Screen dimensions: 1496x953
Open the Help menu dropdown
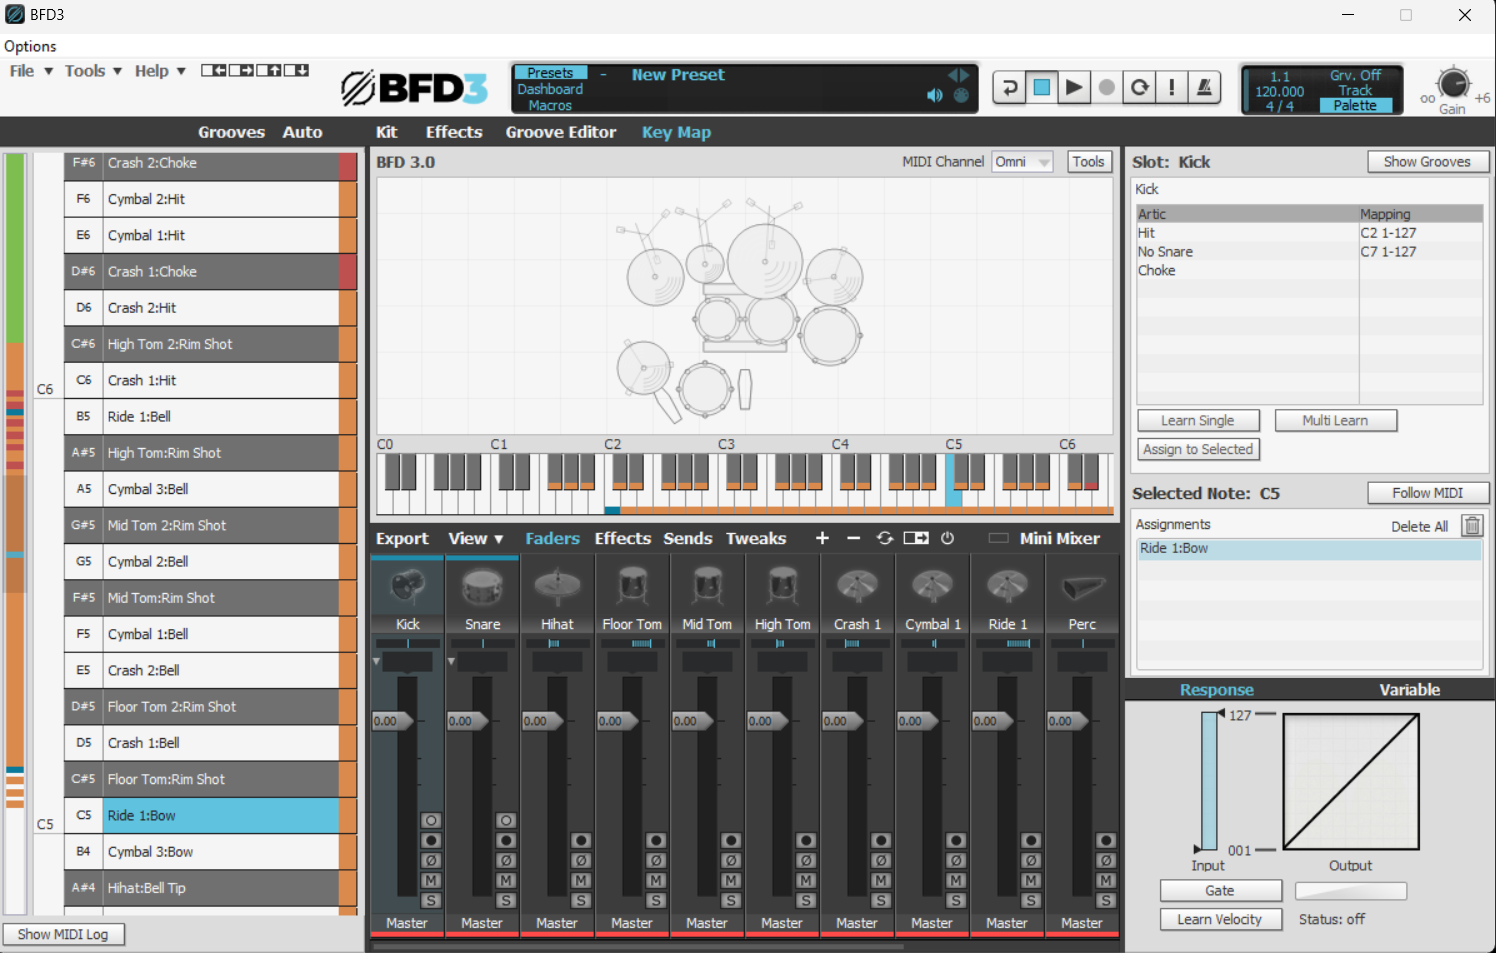point(160,71)
